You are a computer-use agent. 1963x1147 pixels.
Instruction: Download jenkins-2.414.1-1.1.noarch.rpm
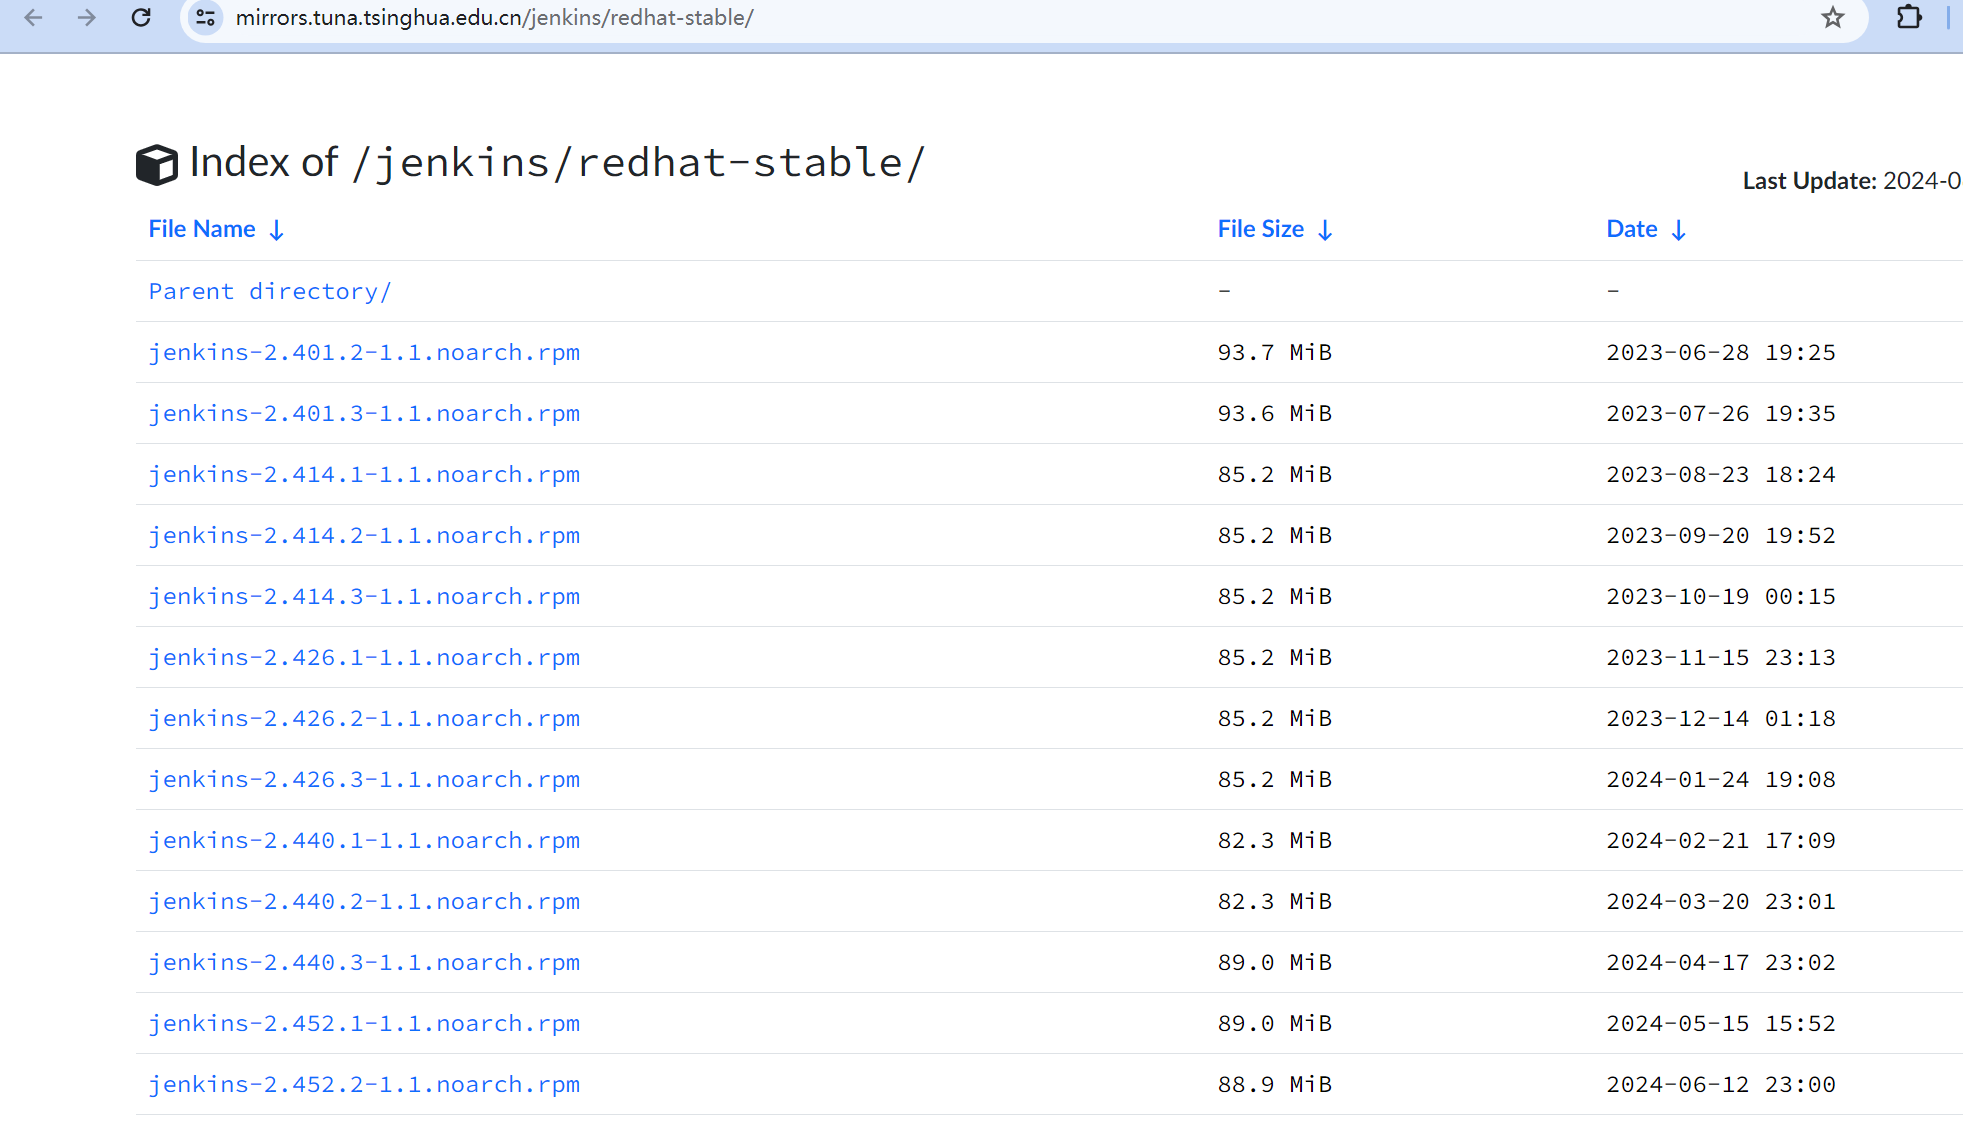point(364,474)
